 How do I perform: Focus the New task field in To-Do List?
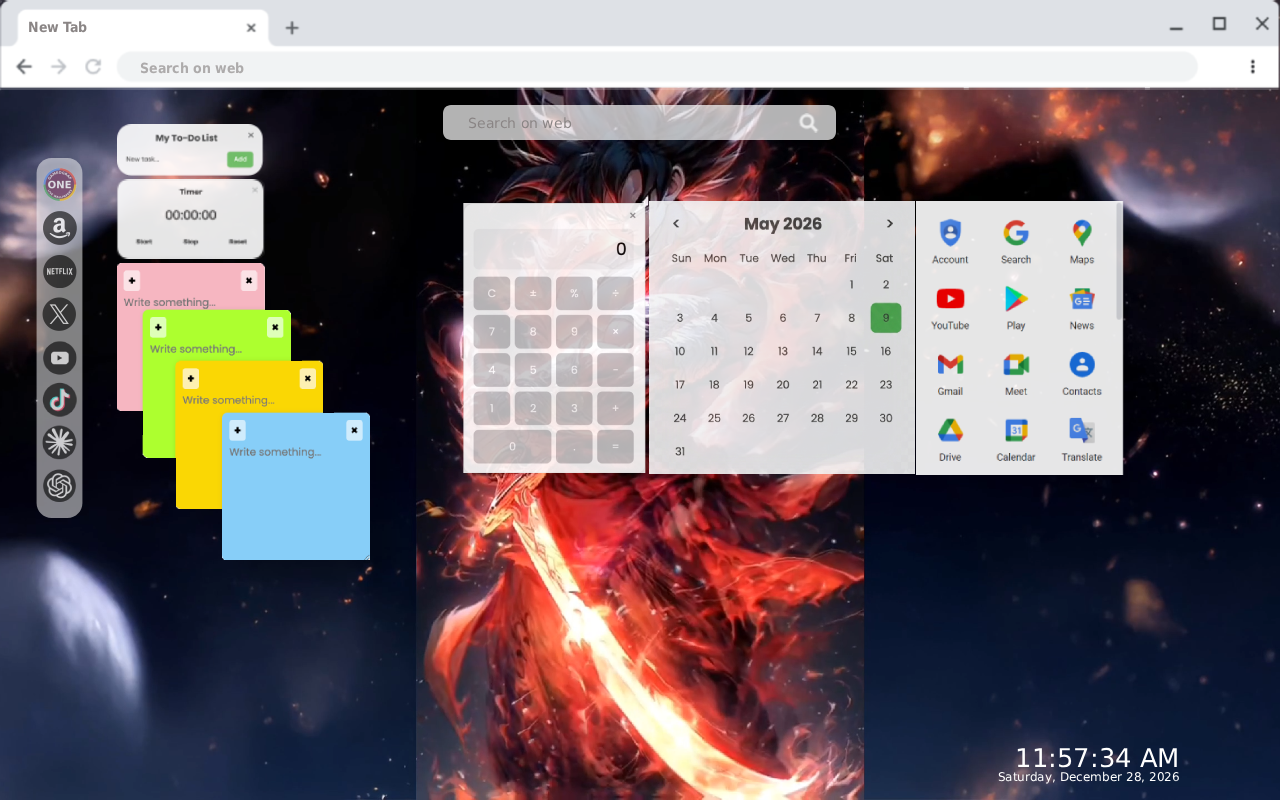[x=174, y=159]
